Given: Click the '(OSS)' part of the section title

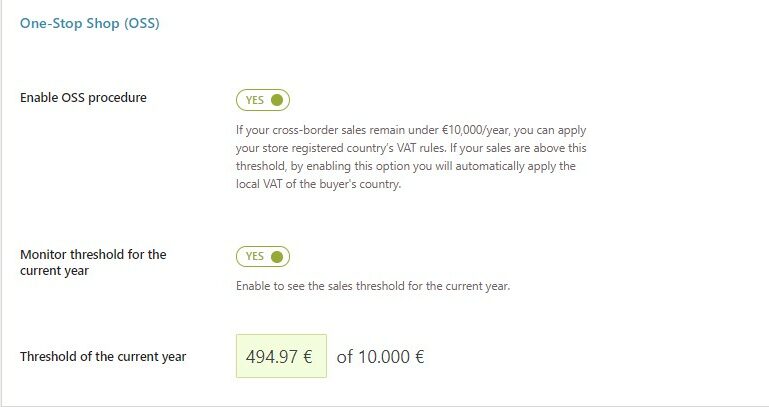Looking at the screenshot, I should (142, 24).
